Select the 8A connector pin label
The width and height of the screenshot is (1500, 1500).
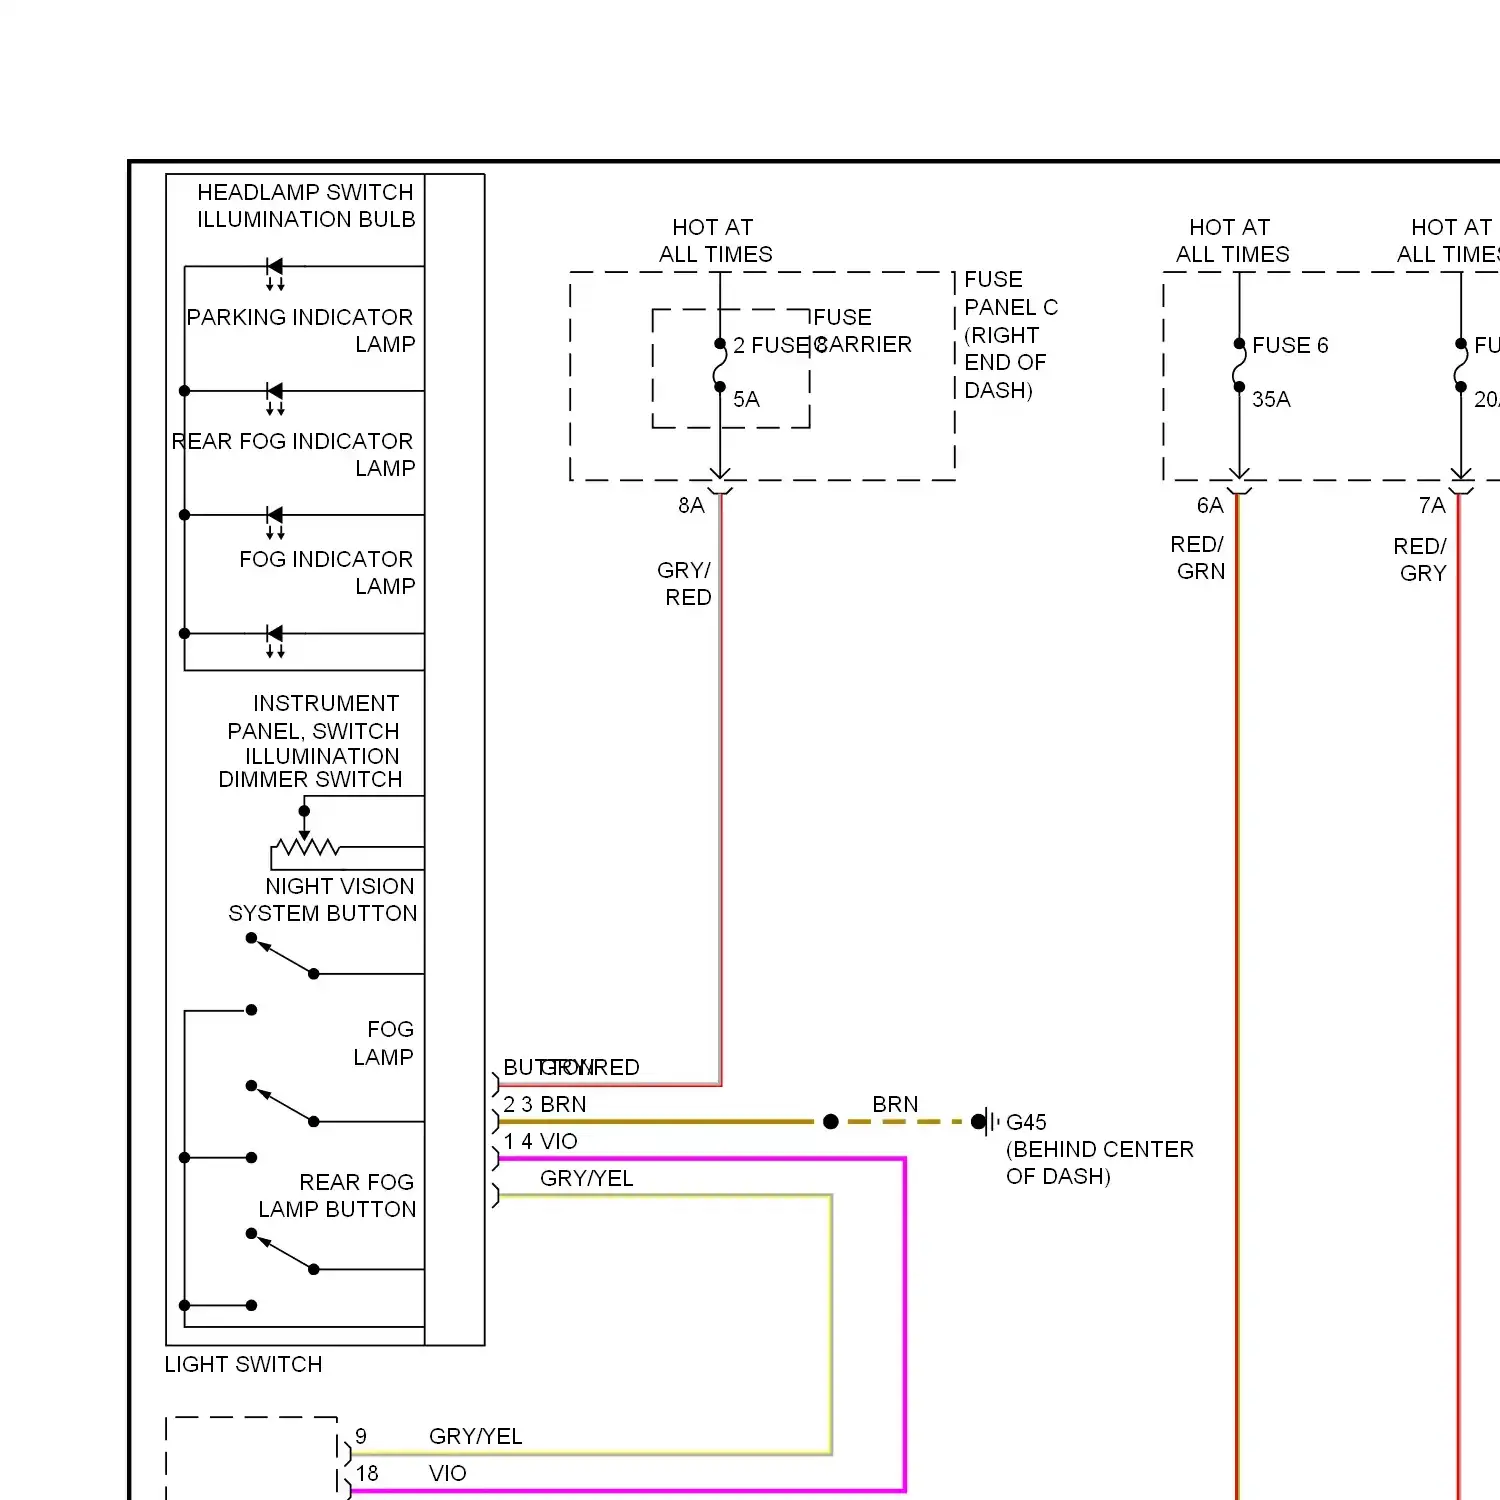691,505
